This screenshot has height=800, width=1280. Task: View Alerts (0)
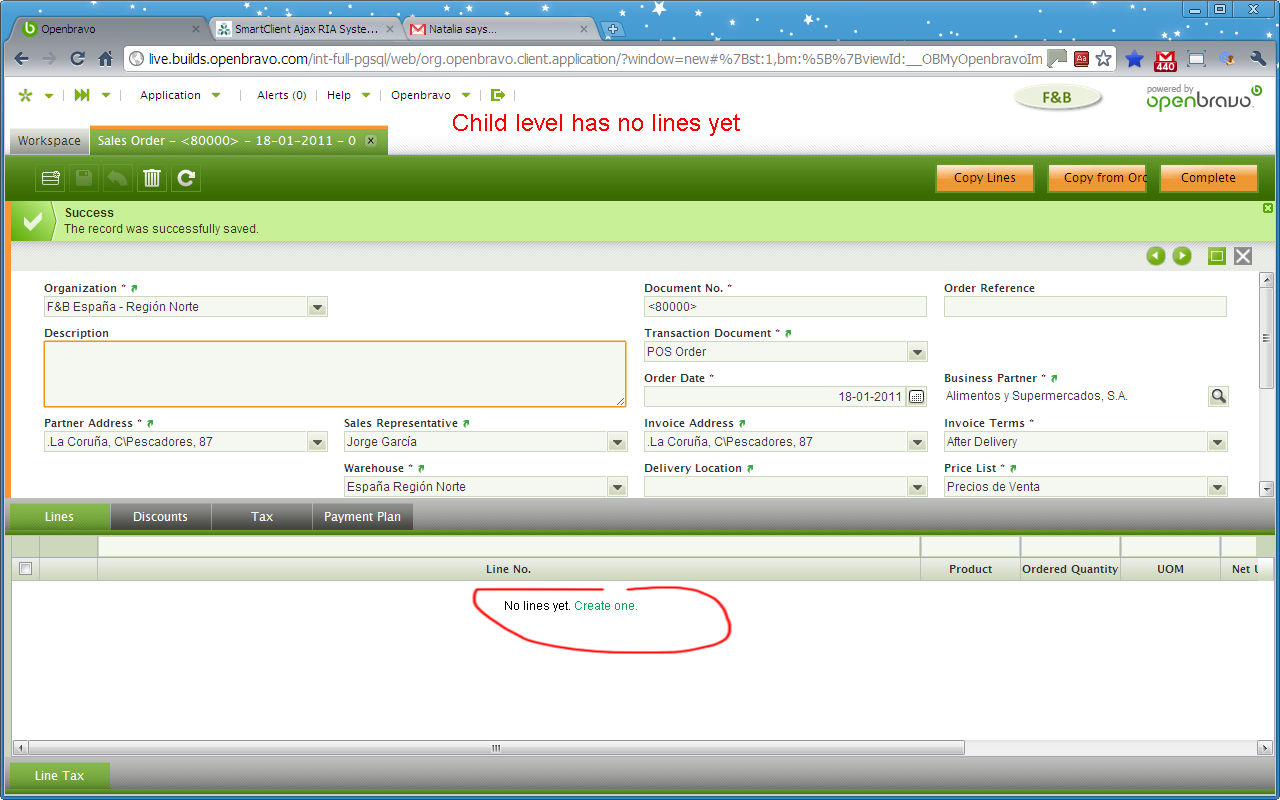281,95
